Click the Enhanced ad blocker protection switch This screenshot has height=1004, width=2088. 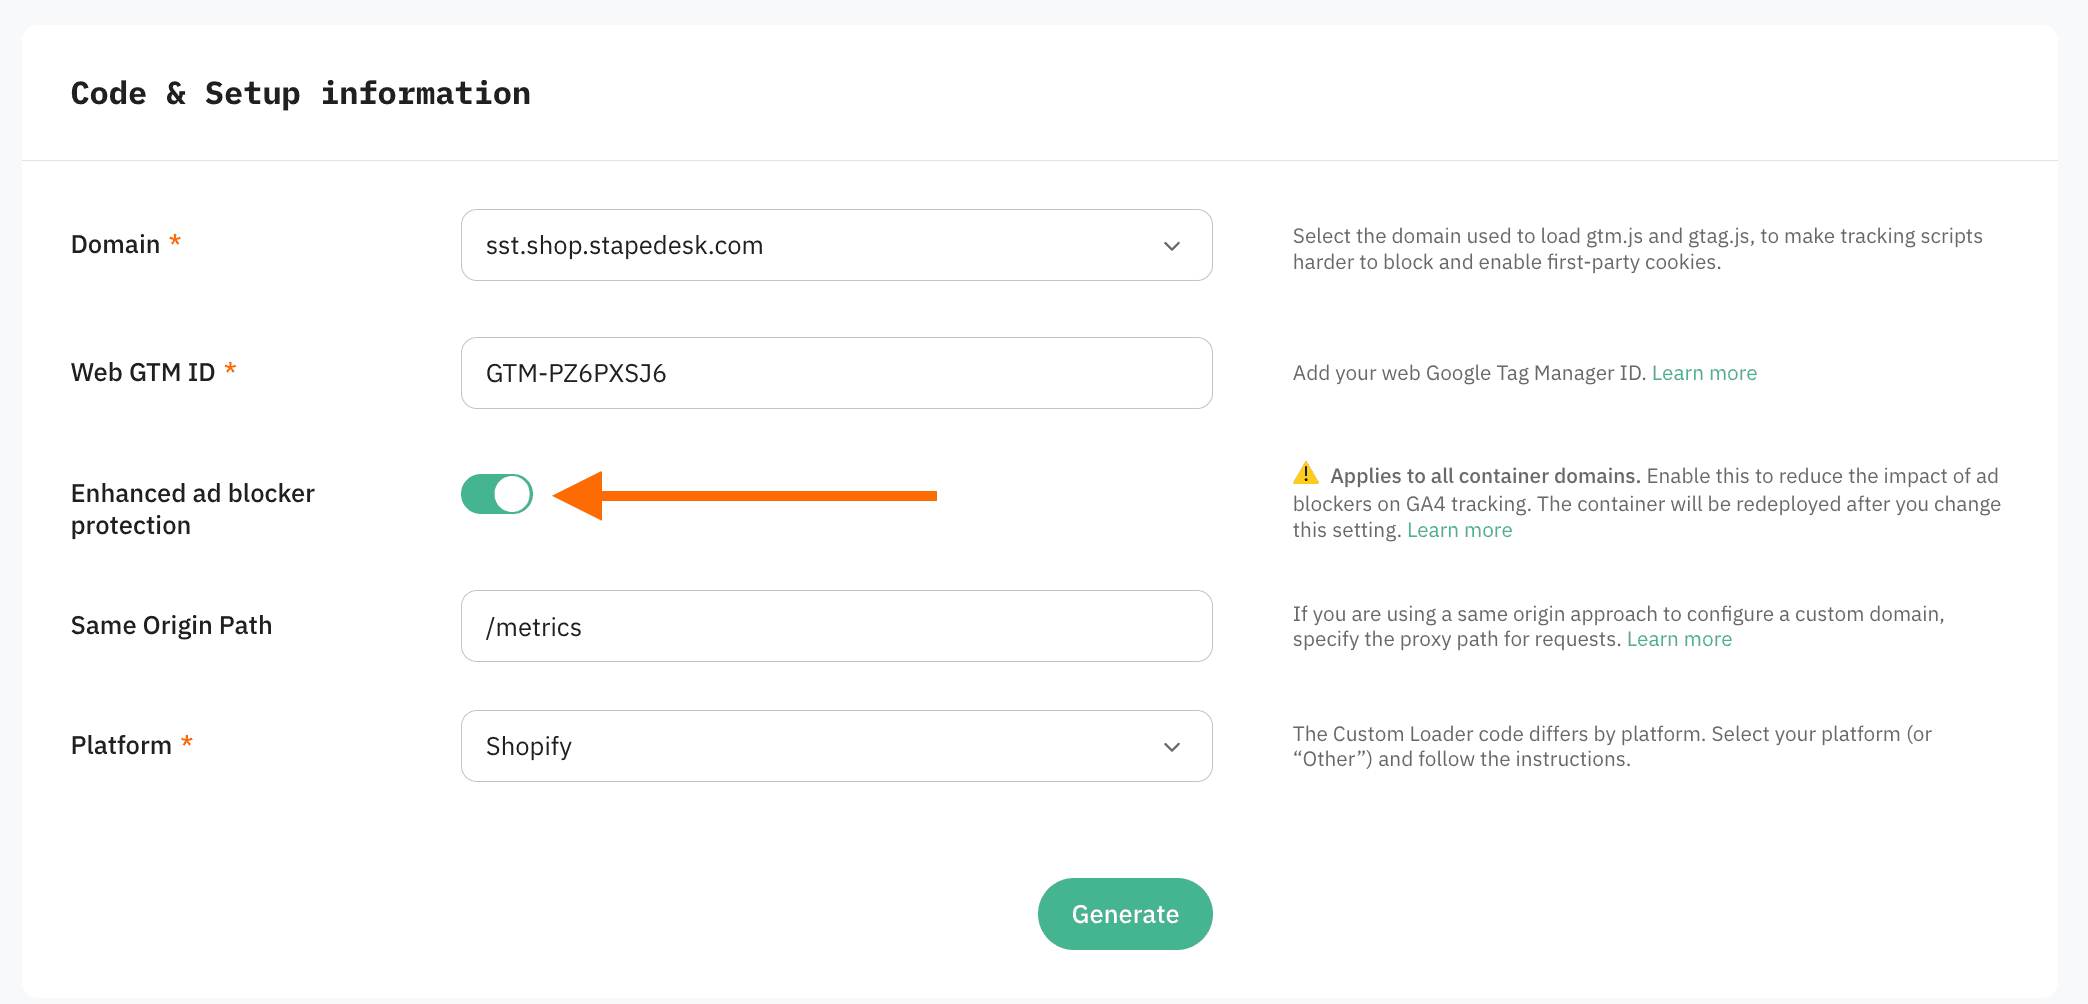coord(497,493)
